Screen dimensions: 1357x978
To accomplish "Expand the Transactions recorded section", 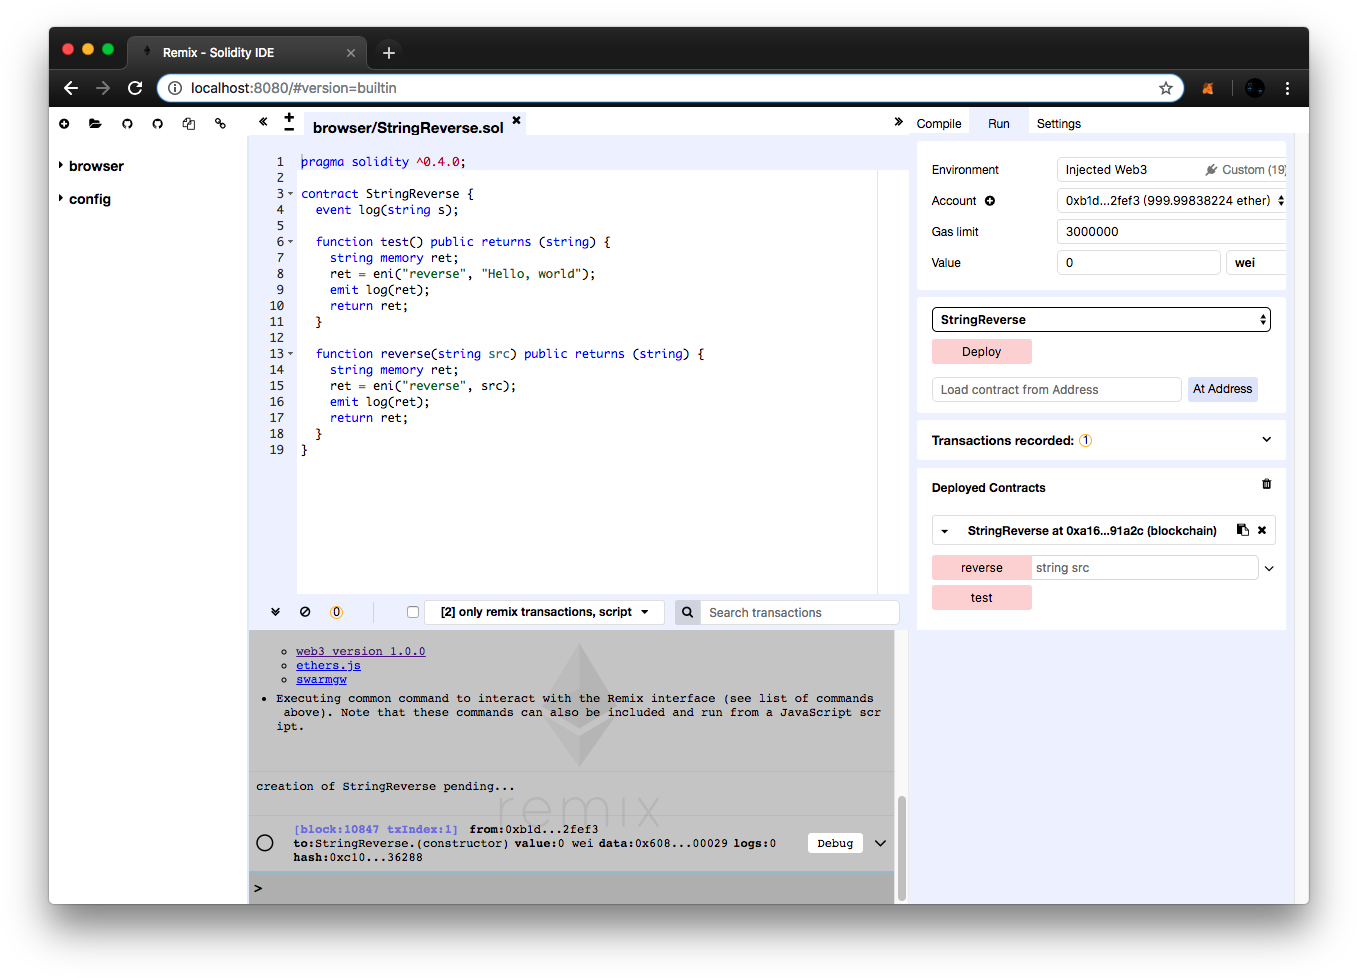I will (1266, 440).
